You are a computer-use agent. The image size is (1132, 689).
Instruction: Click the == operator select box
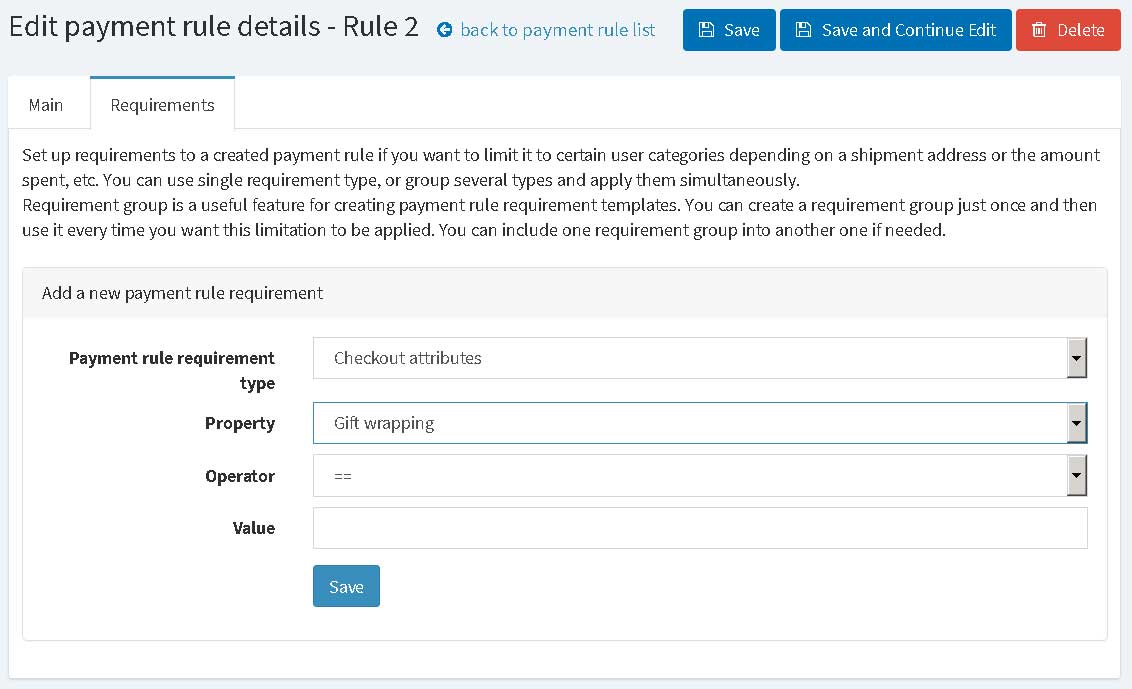coord(700,475)
